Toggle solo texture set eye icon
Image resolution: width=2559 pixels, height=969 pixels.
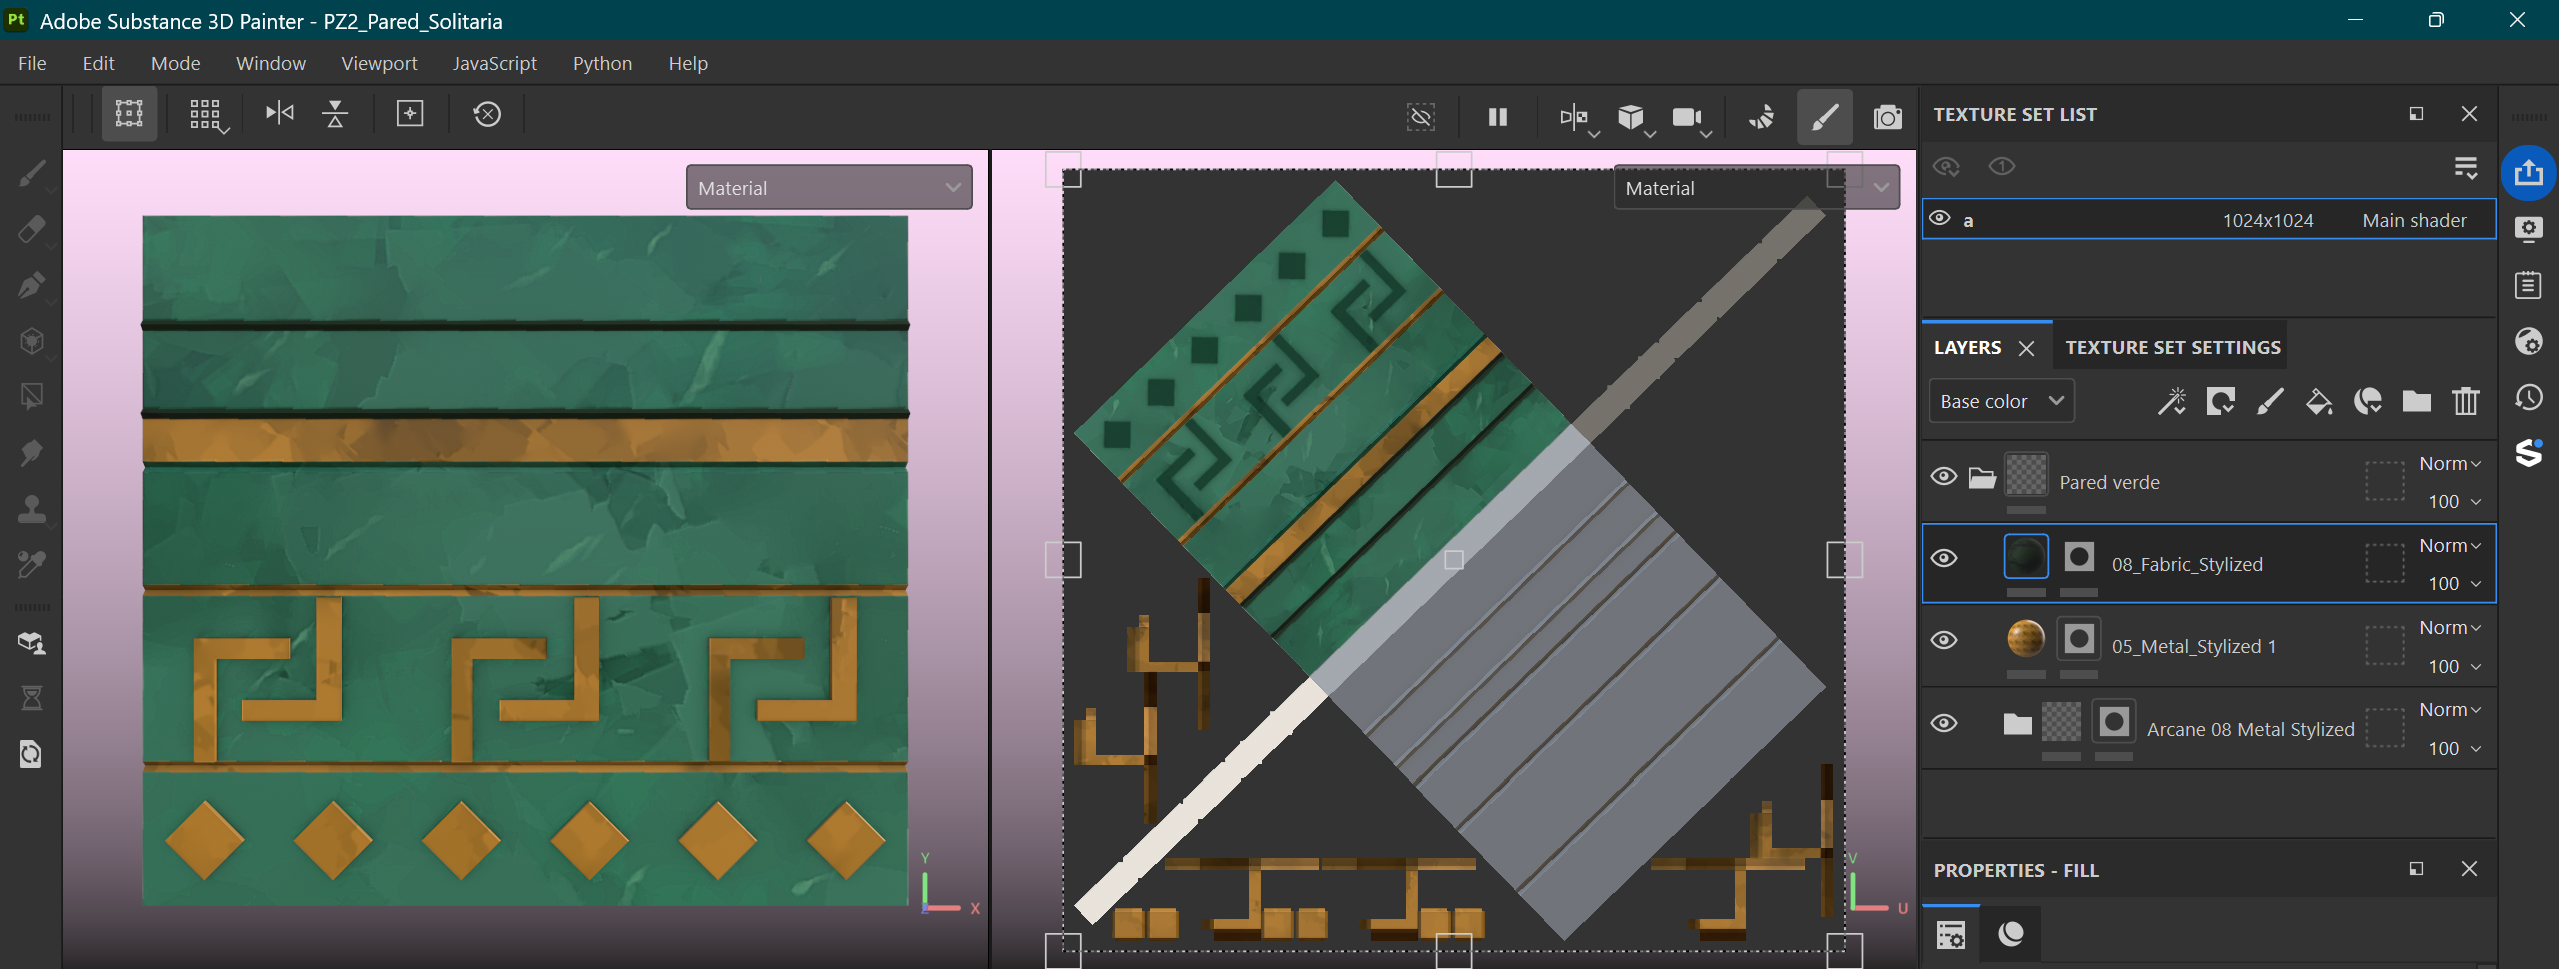pos(2002,166)
